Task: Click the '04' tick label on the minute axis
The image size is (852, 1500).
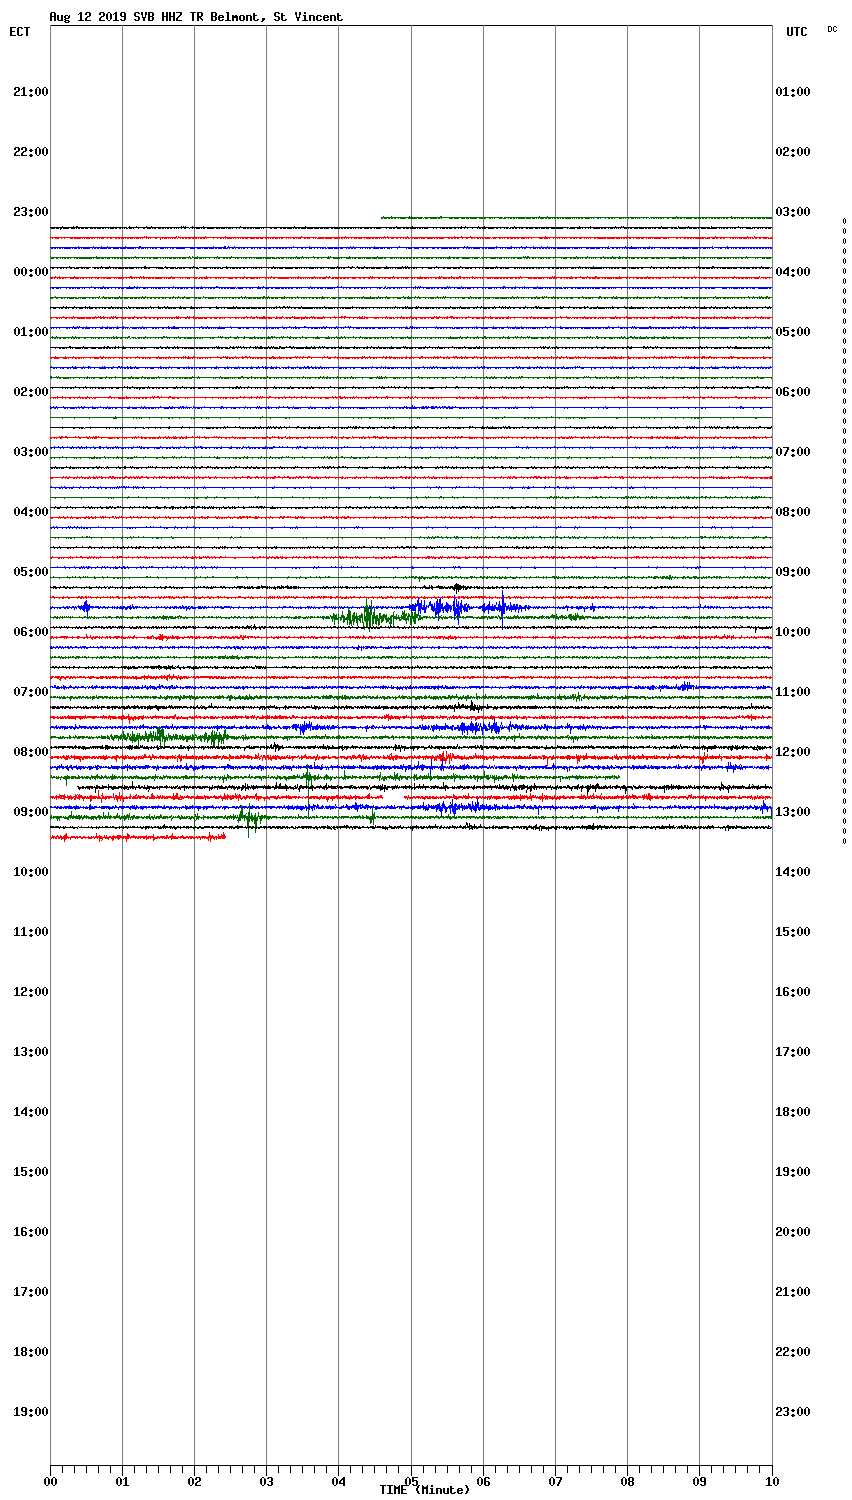Action: [338, 1481]
